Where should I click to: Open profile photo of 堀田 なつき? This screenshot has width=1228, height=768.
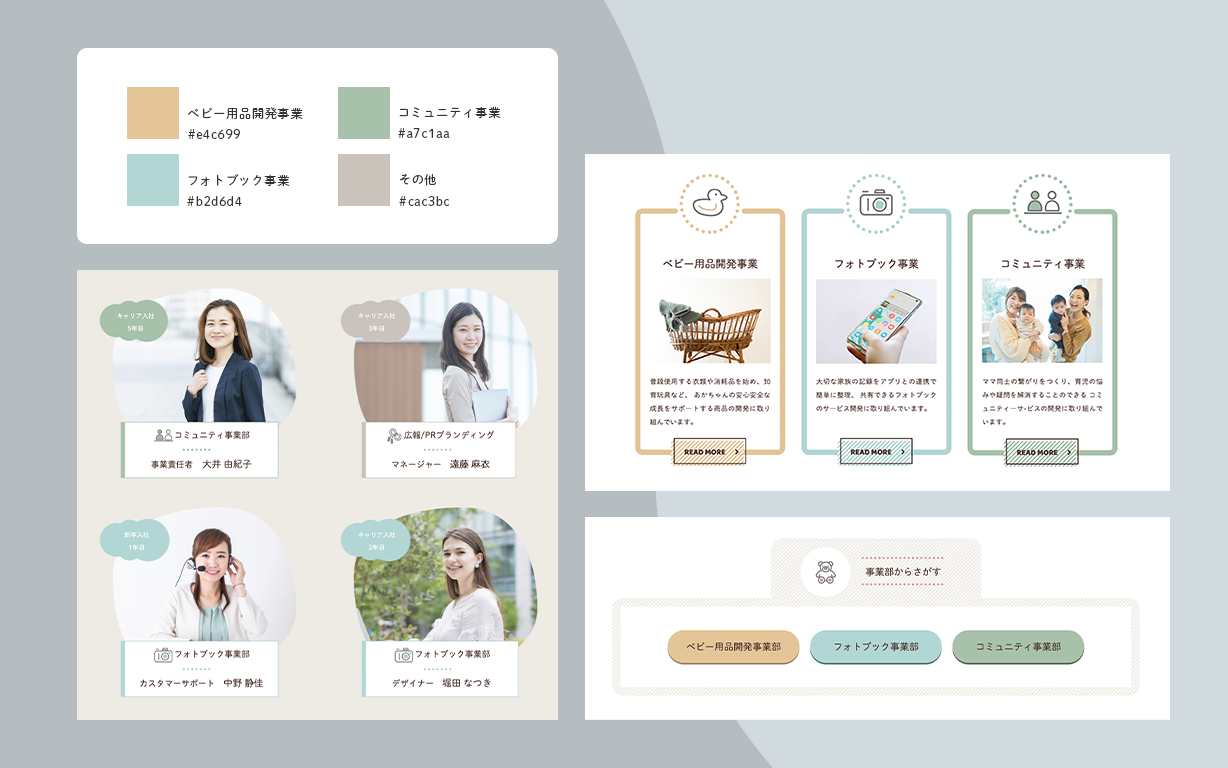446,575
